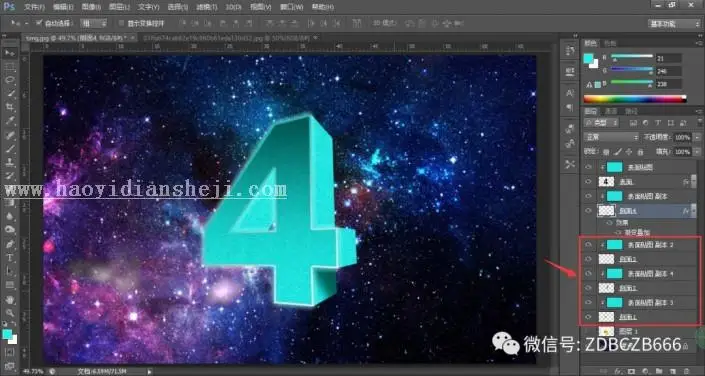The image size is (705, 376).
Task: Toggle the 显示变换控件 checkbox
Action: 121,23
